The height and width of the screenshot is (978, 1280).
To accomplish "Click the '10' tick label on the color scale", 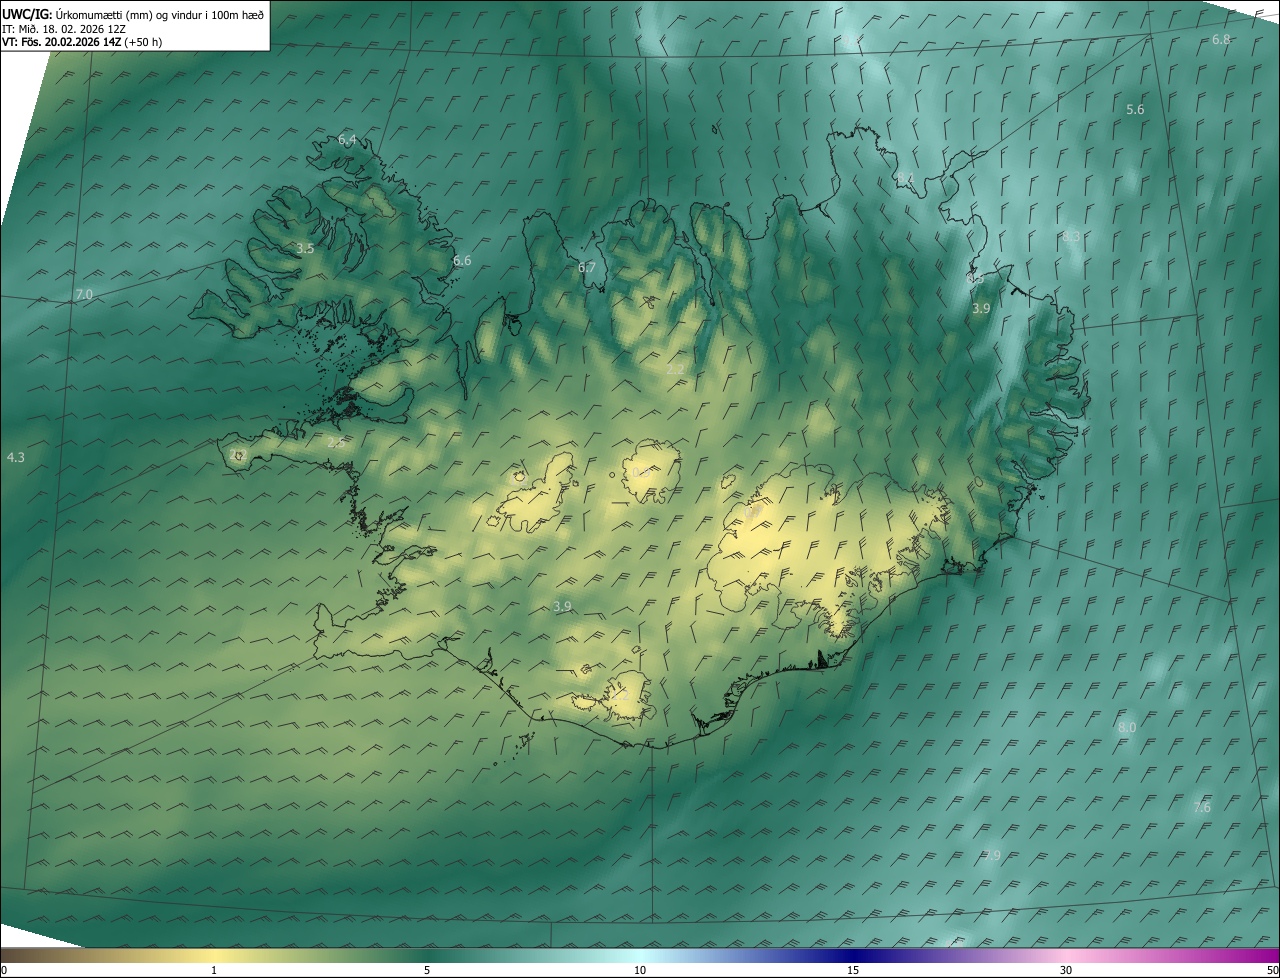I will tap(640, 970).
